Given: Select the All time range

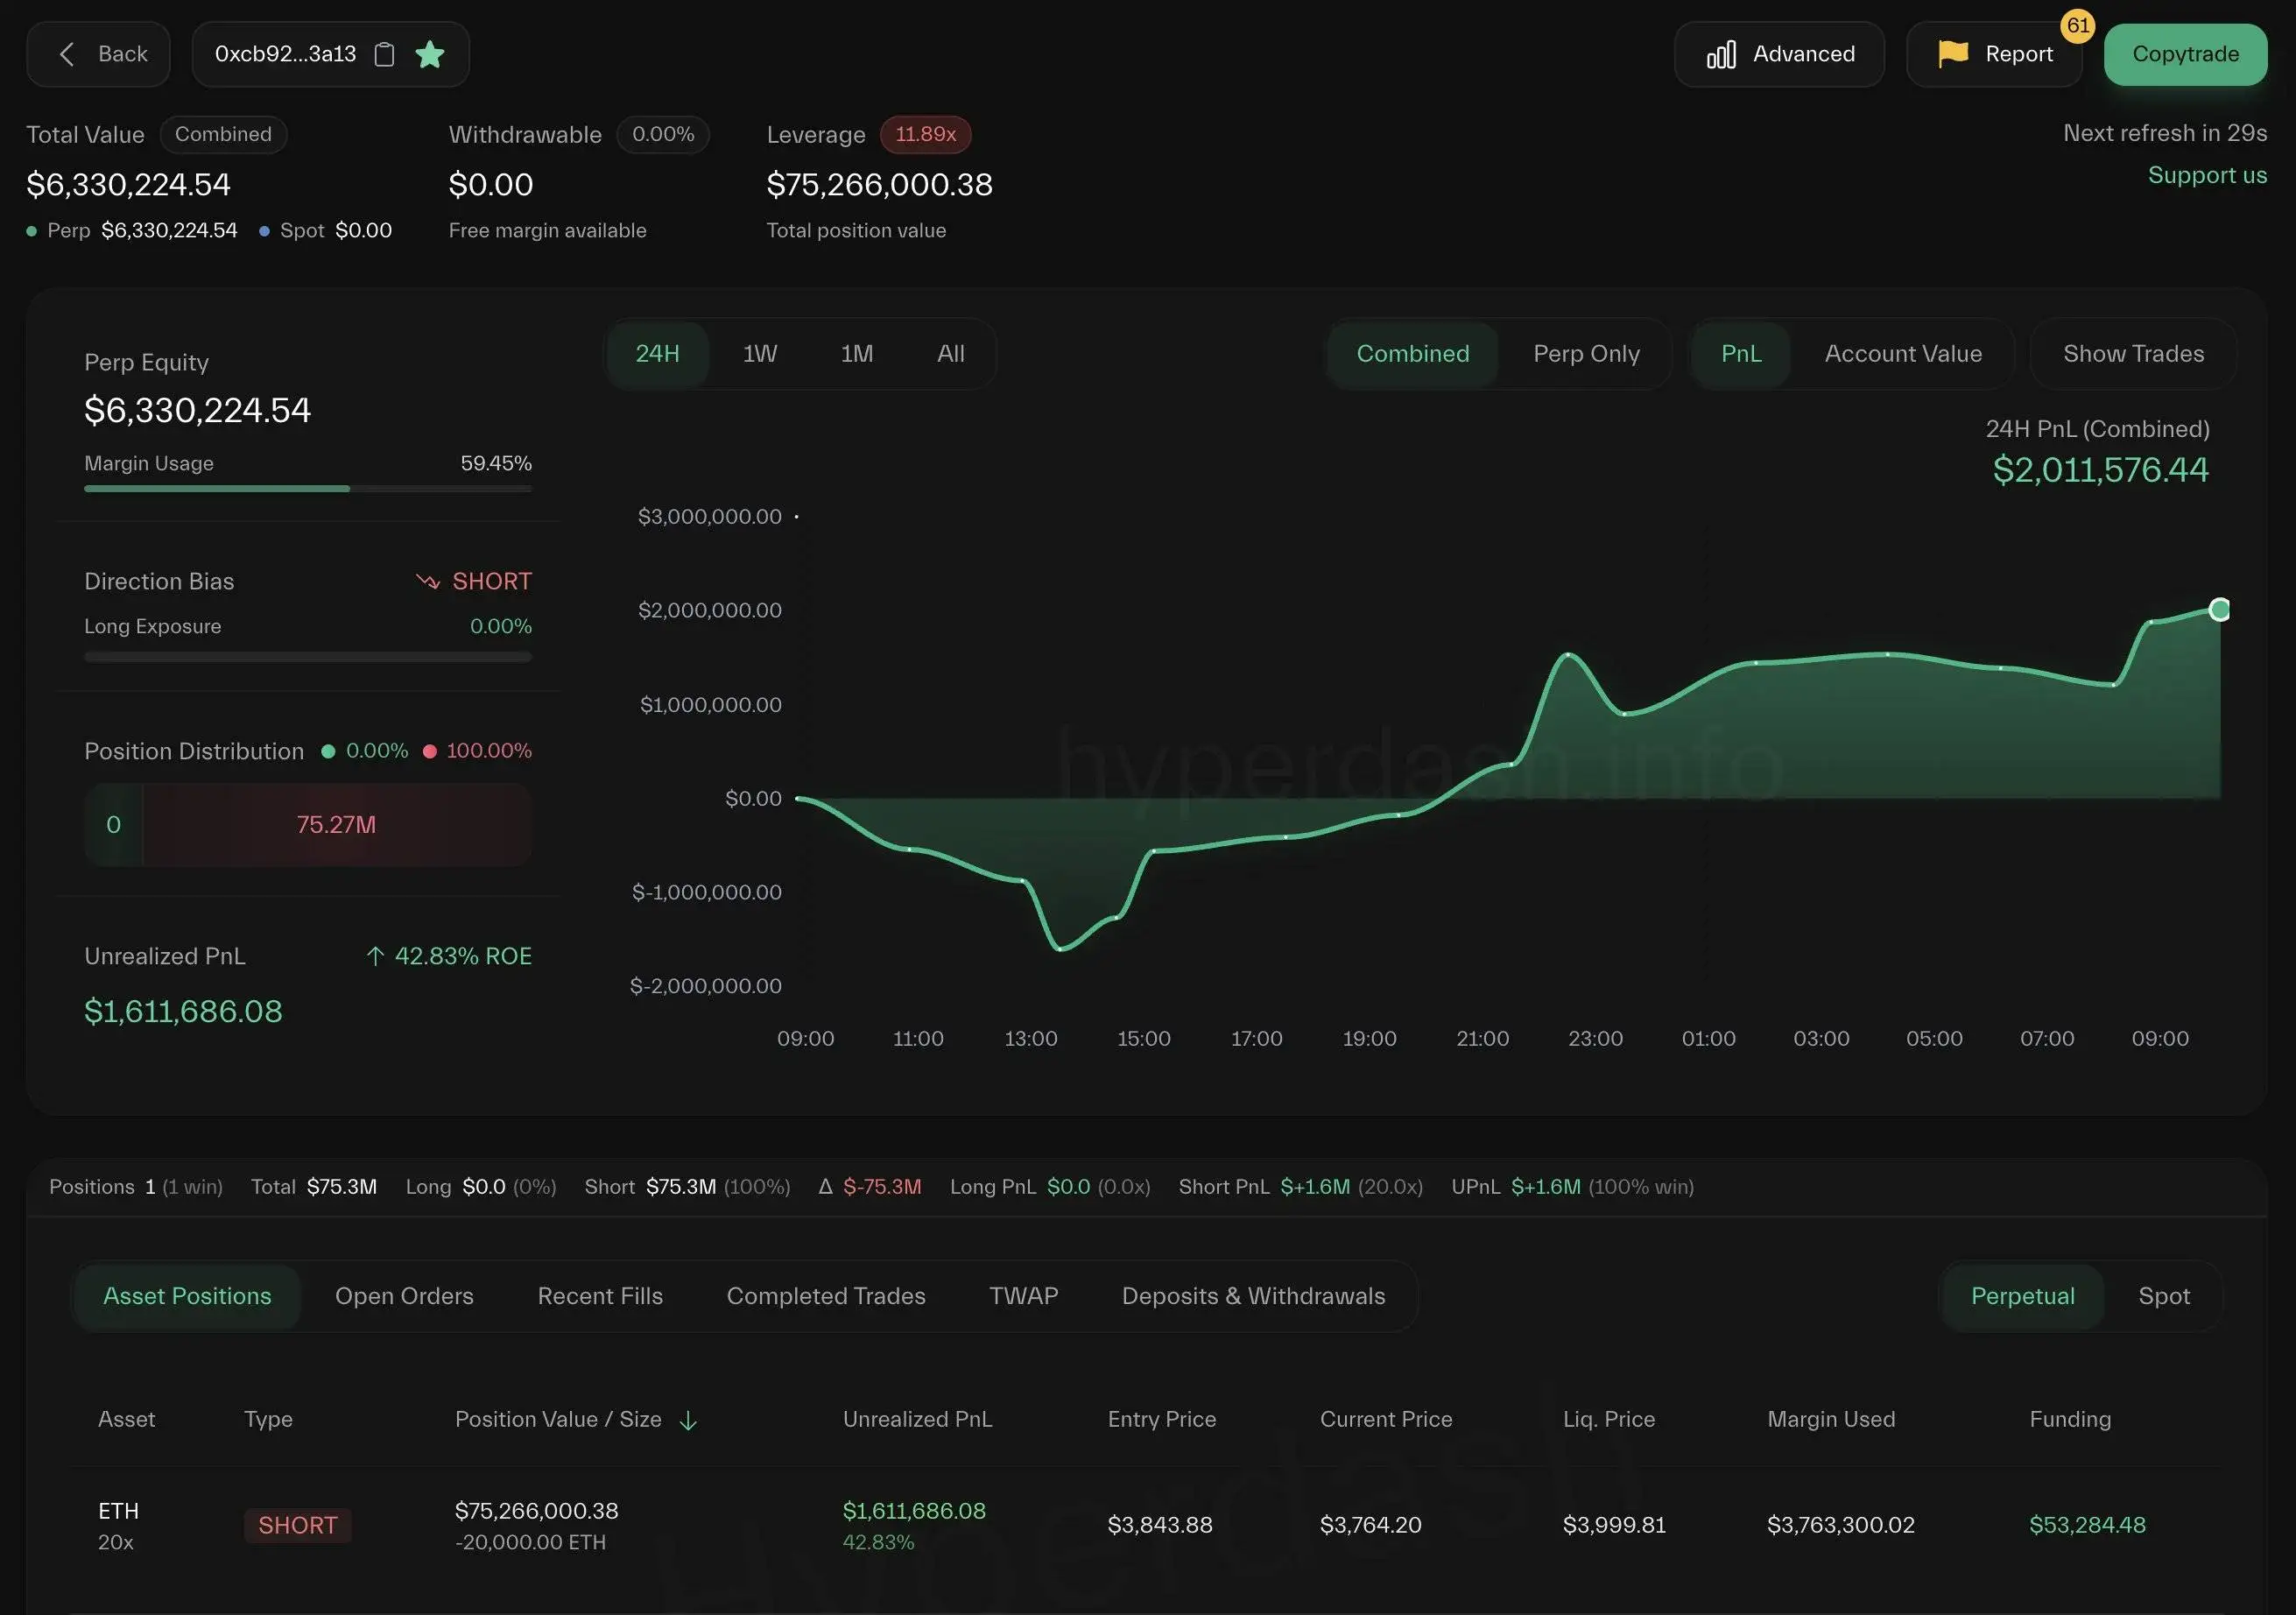Looking at the screenshot, I should pyautogui.click(x=949, y=353).
